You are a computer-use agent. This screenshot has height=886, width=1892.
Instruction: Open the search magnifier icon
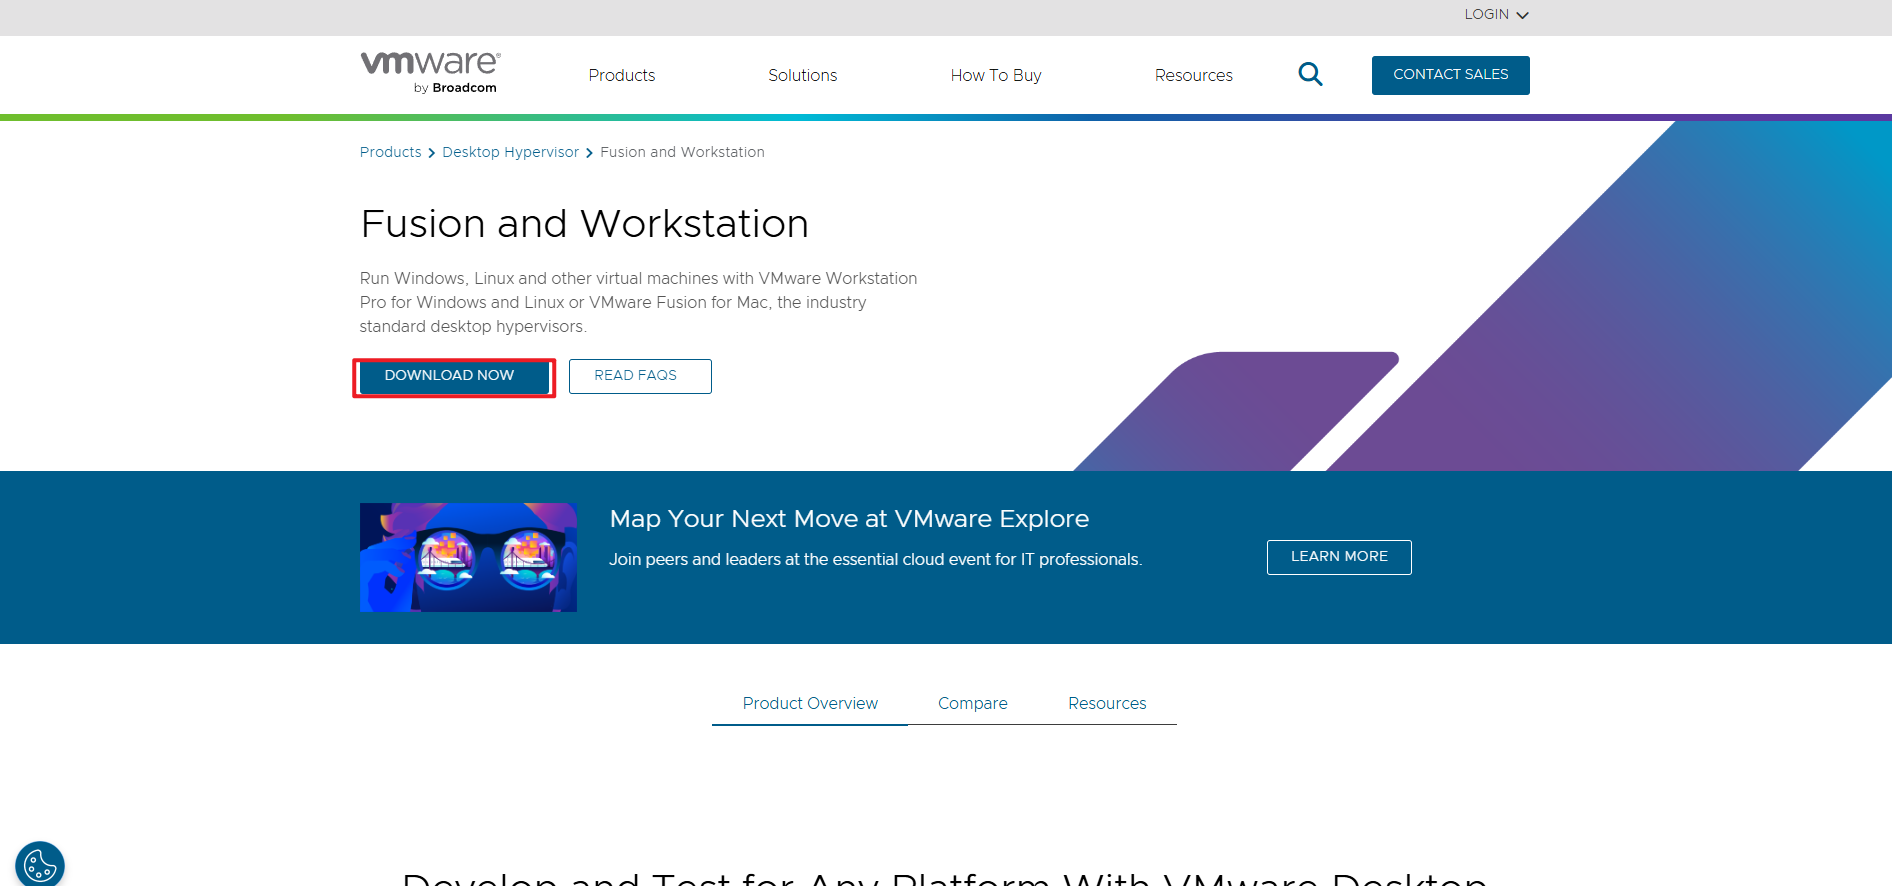(1310, 74)
